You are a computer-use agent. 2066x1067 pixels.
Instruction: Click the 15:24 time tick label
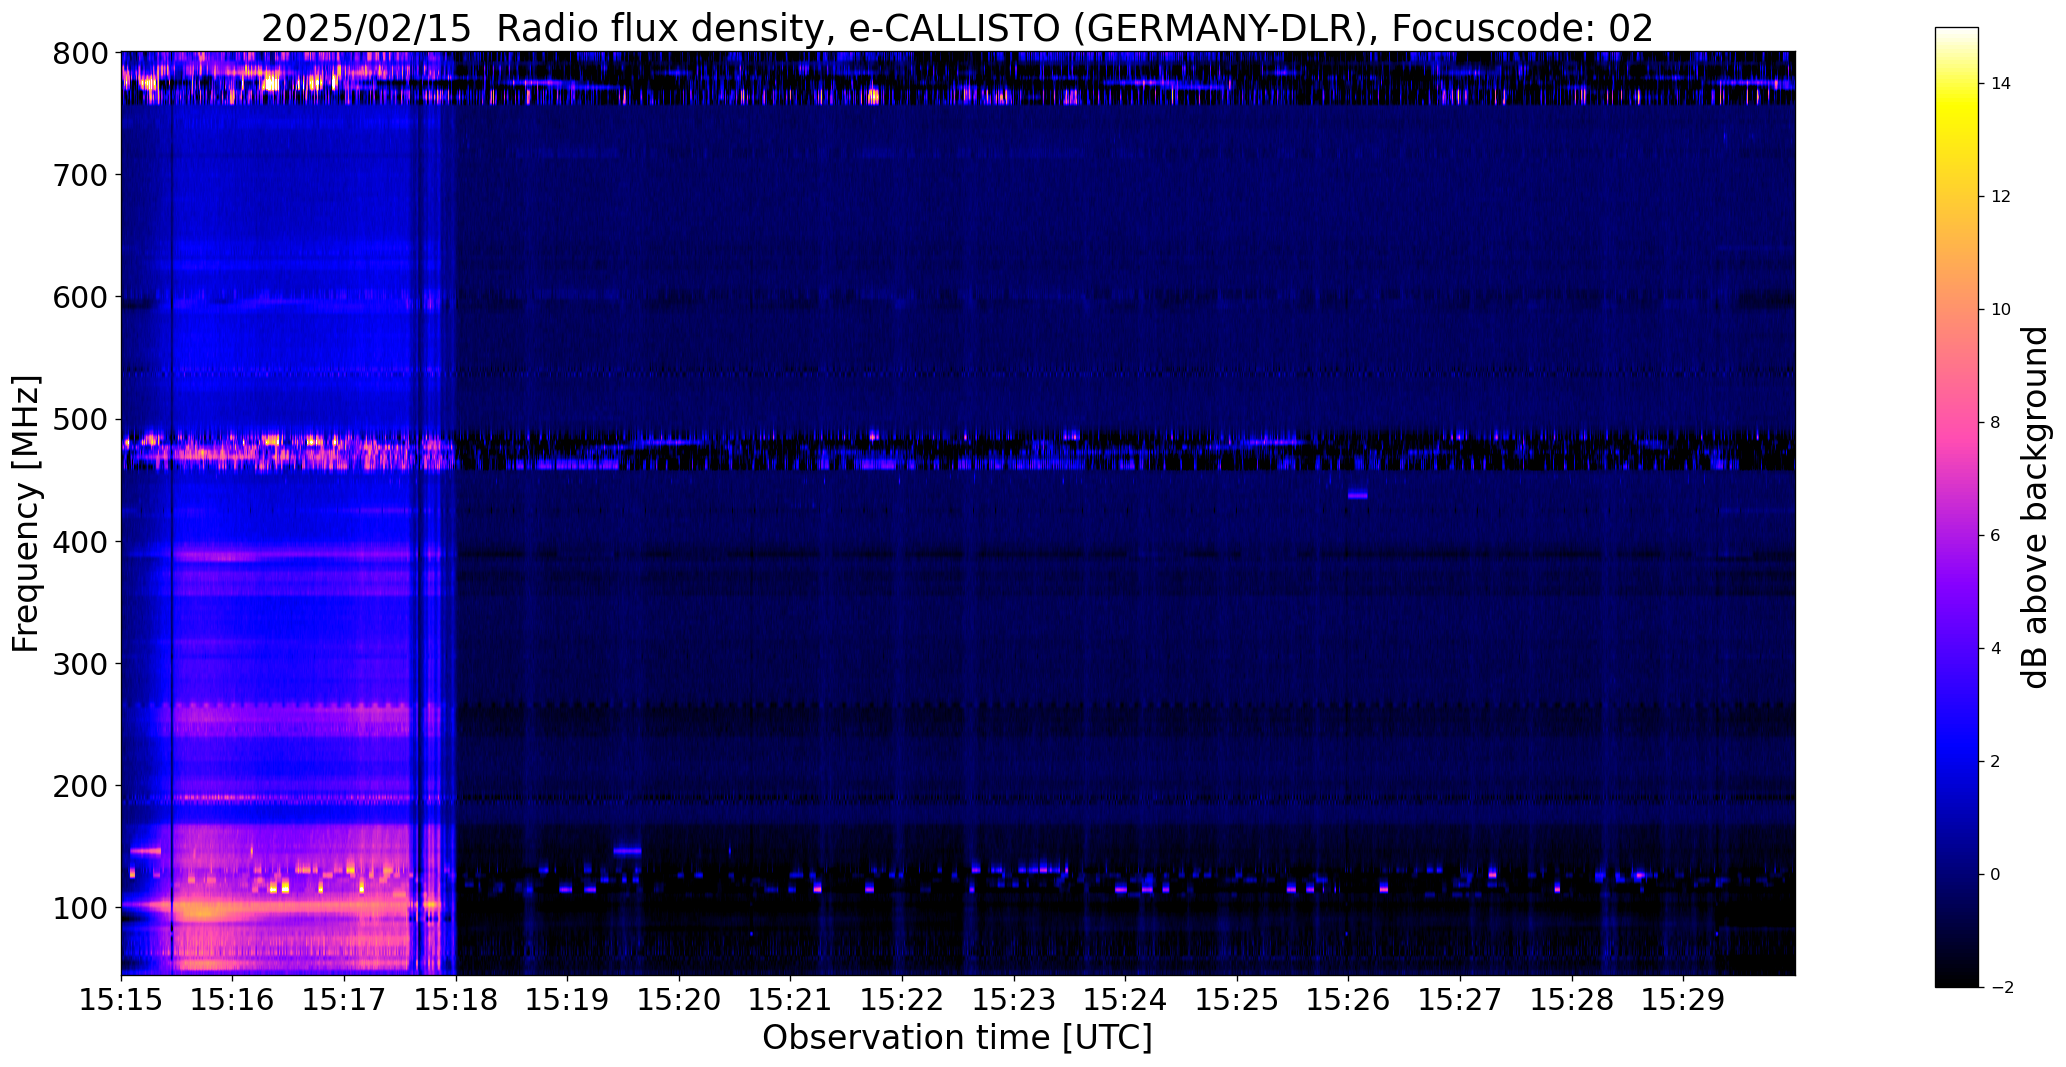1126,1000
